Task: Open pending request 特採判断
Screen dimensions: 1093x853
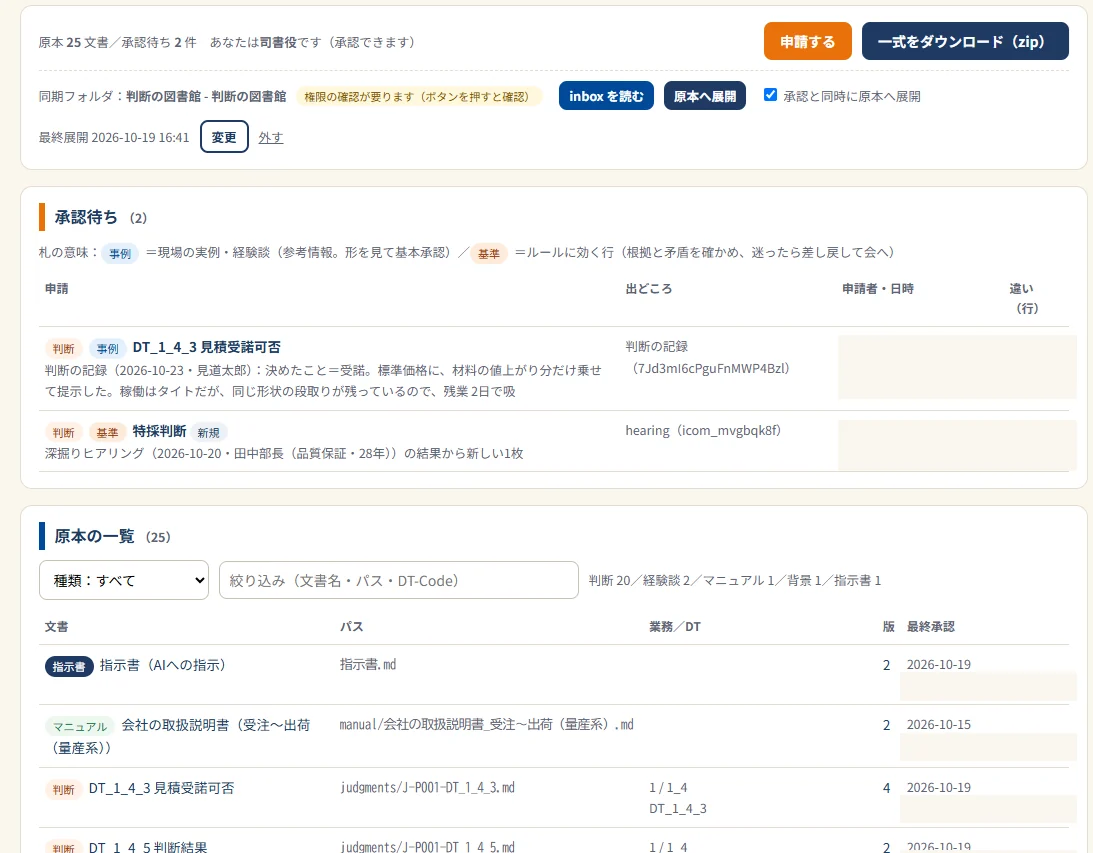Action: pyautogui.click(x=160, y=431)
